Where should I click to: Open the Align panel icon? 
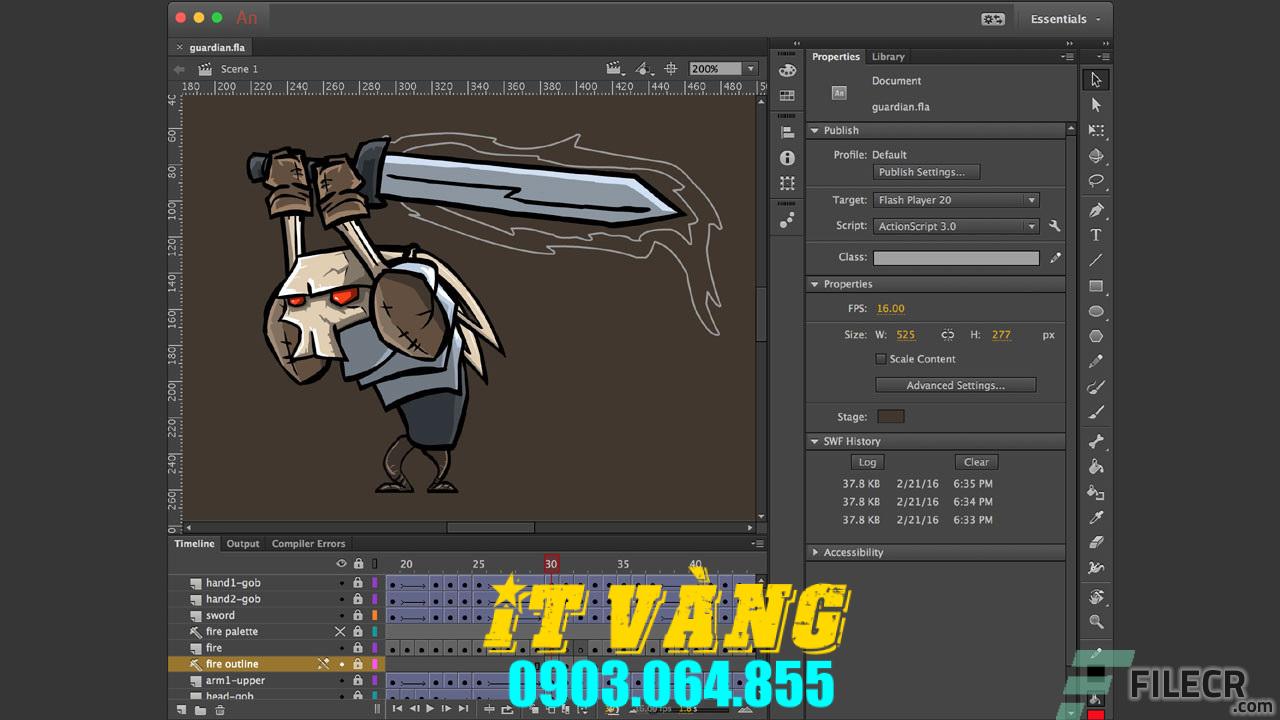tap(787, 131)
